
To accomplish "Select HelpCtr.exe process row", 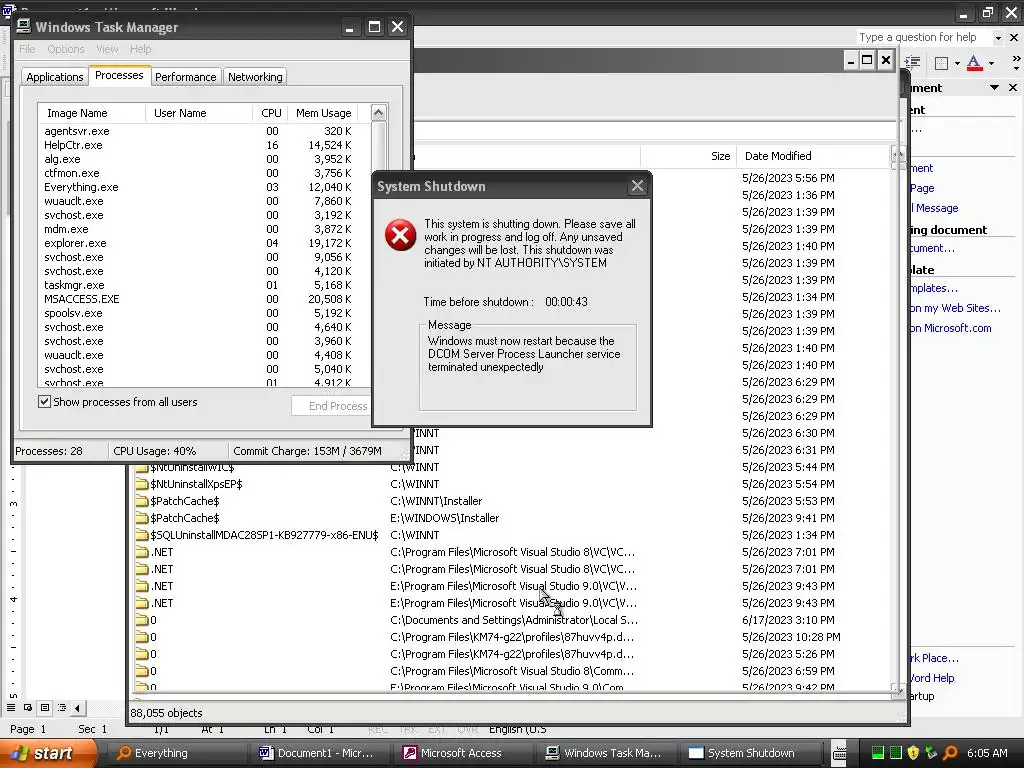I will coord(204,145).
